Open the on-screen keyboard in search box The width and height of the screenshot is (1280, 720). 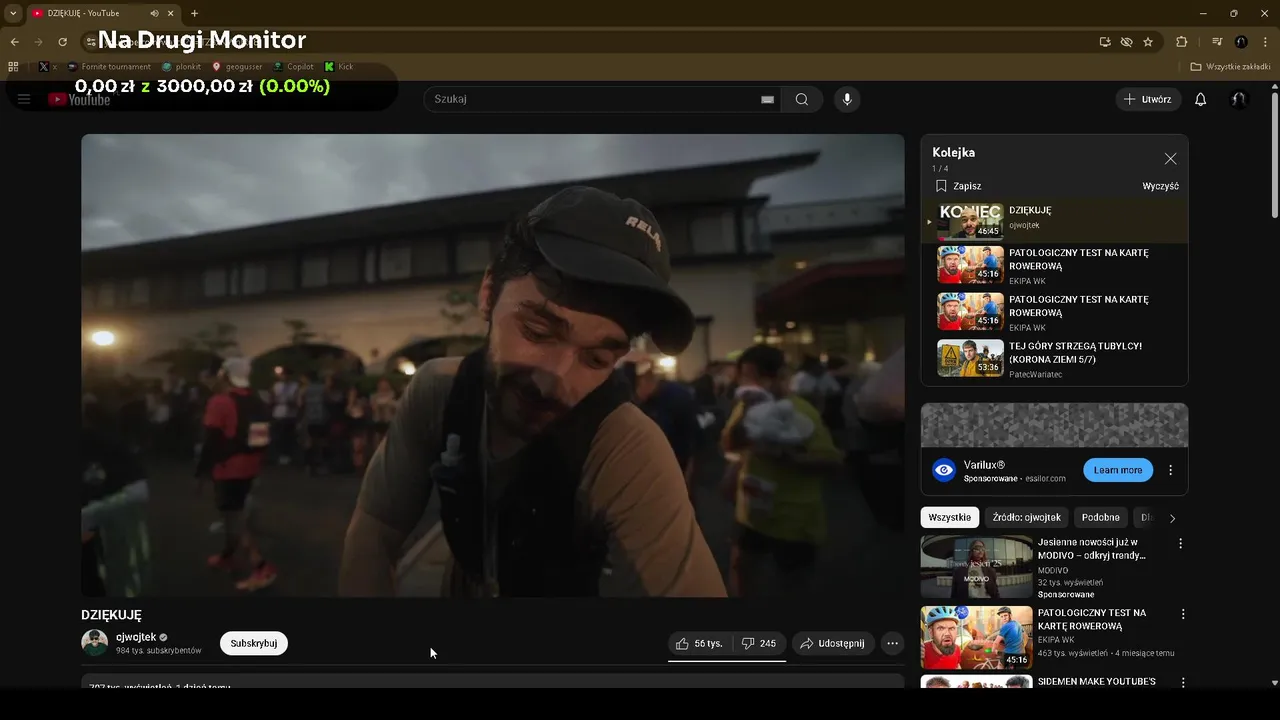(767, 99)
